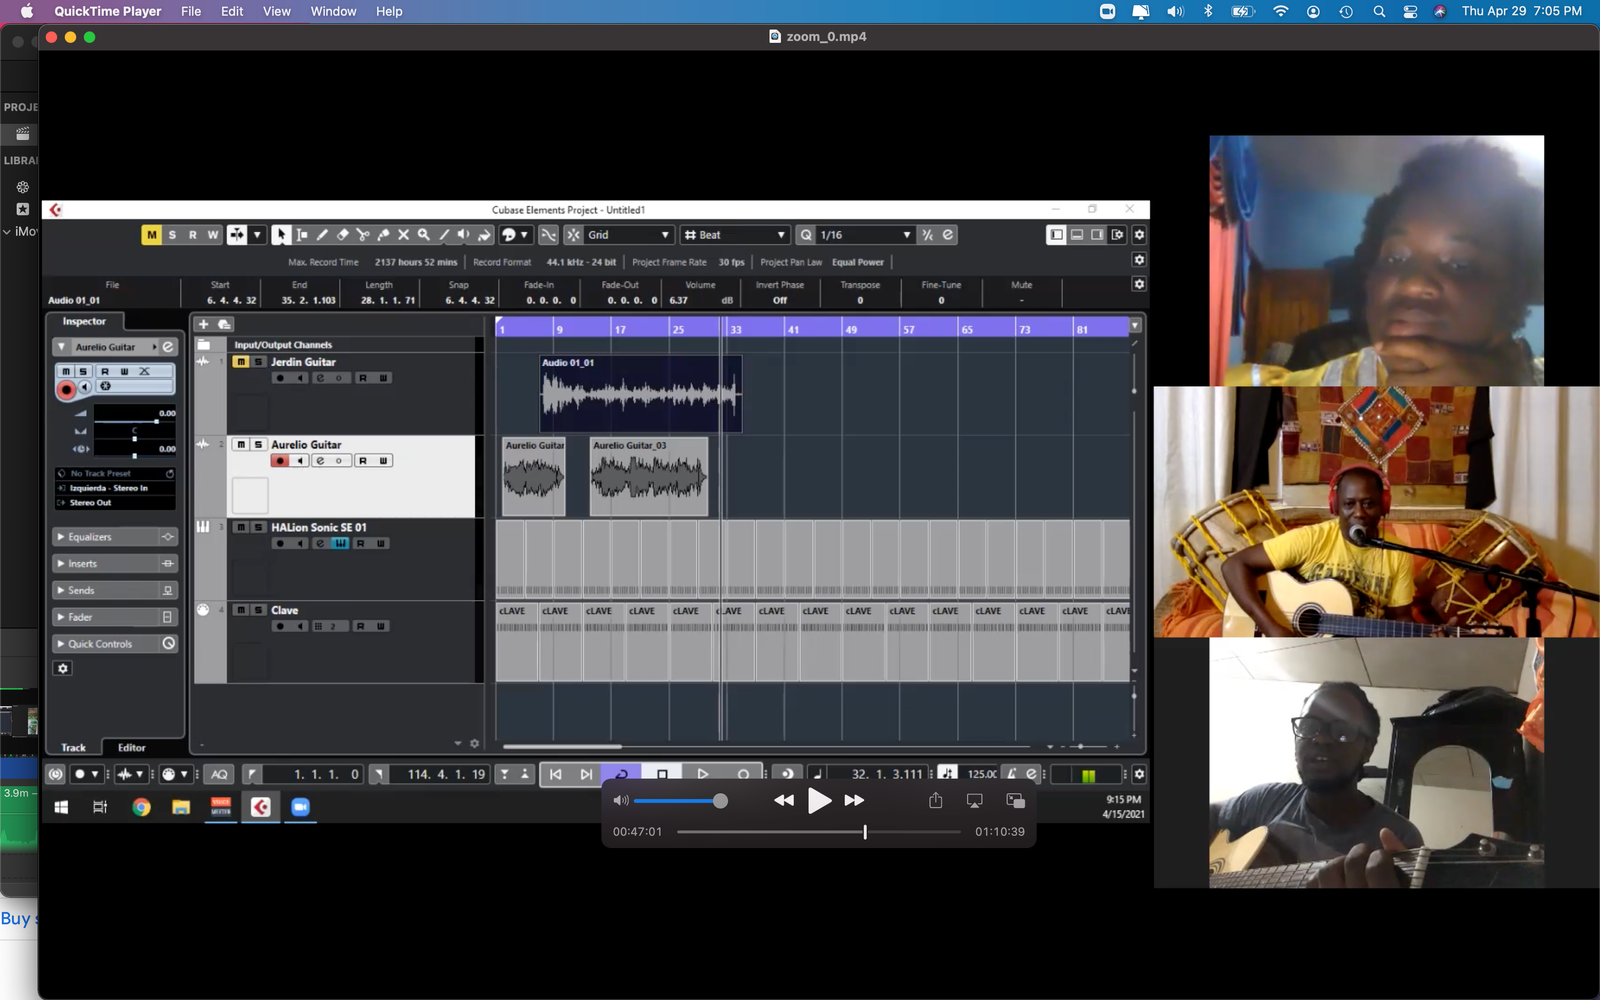
Task: Click the QuickTime fast-forward button
Action: pyautogui.click(x=854, y=800)
